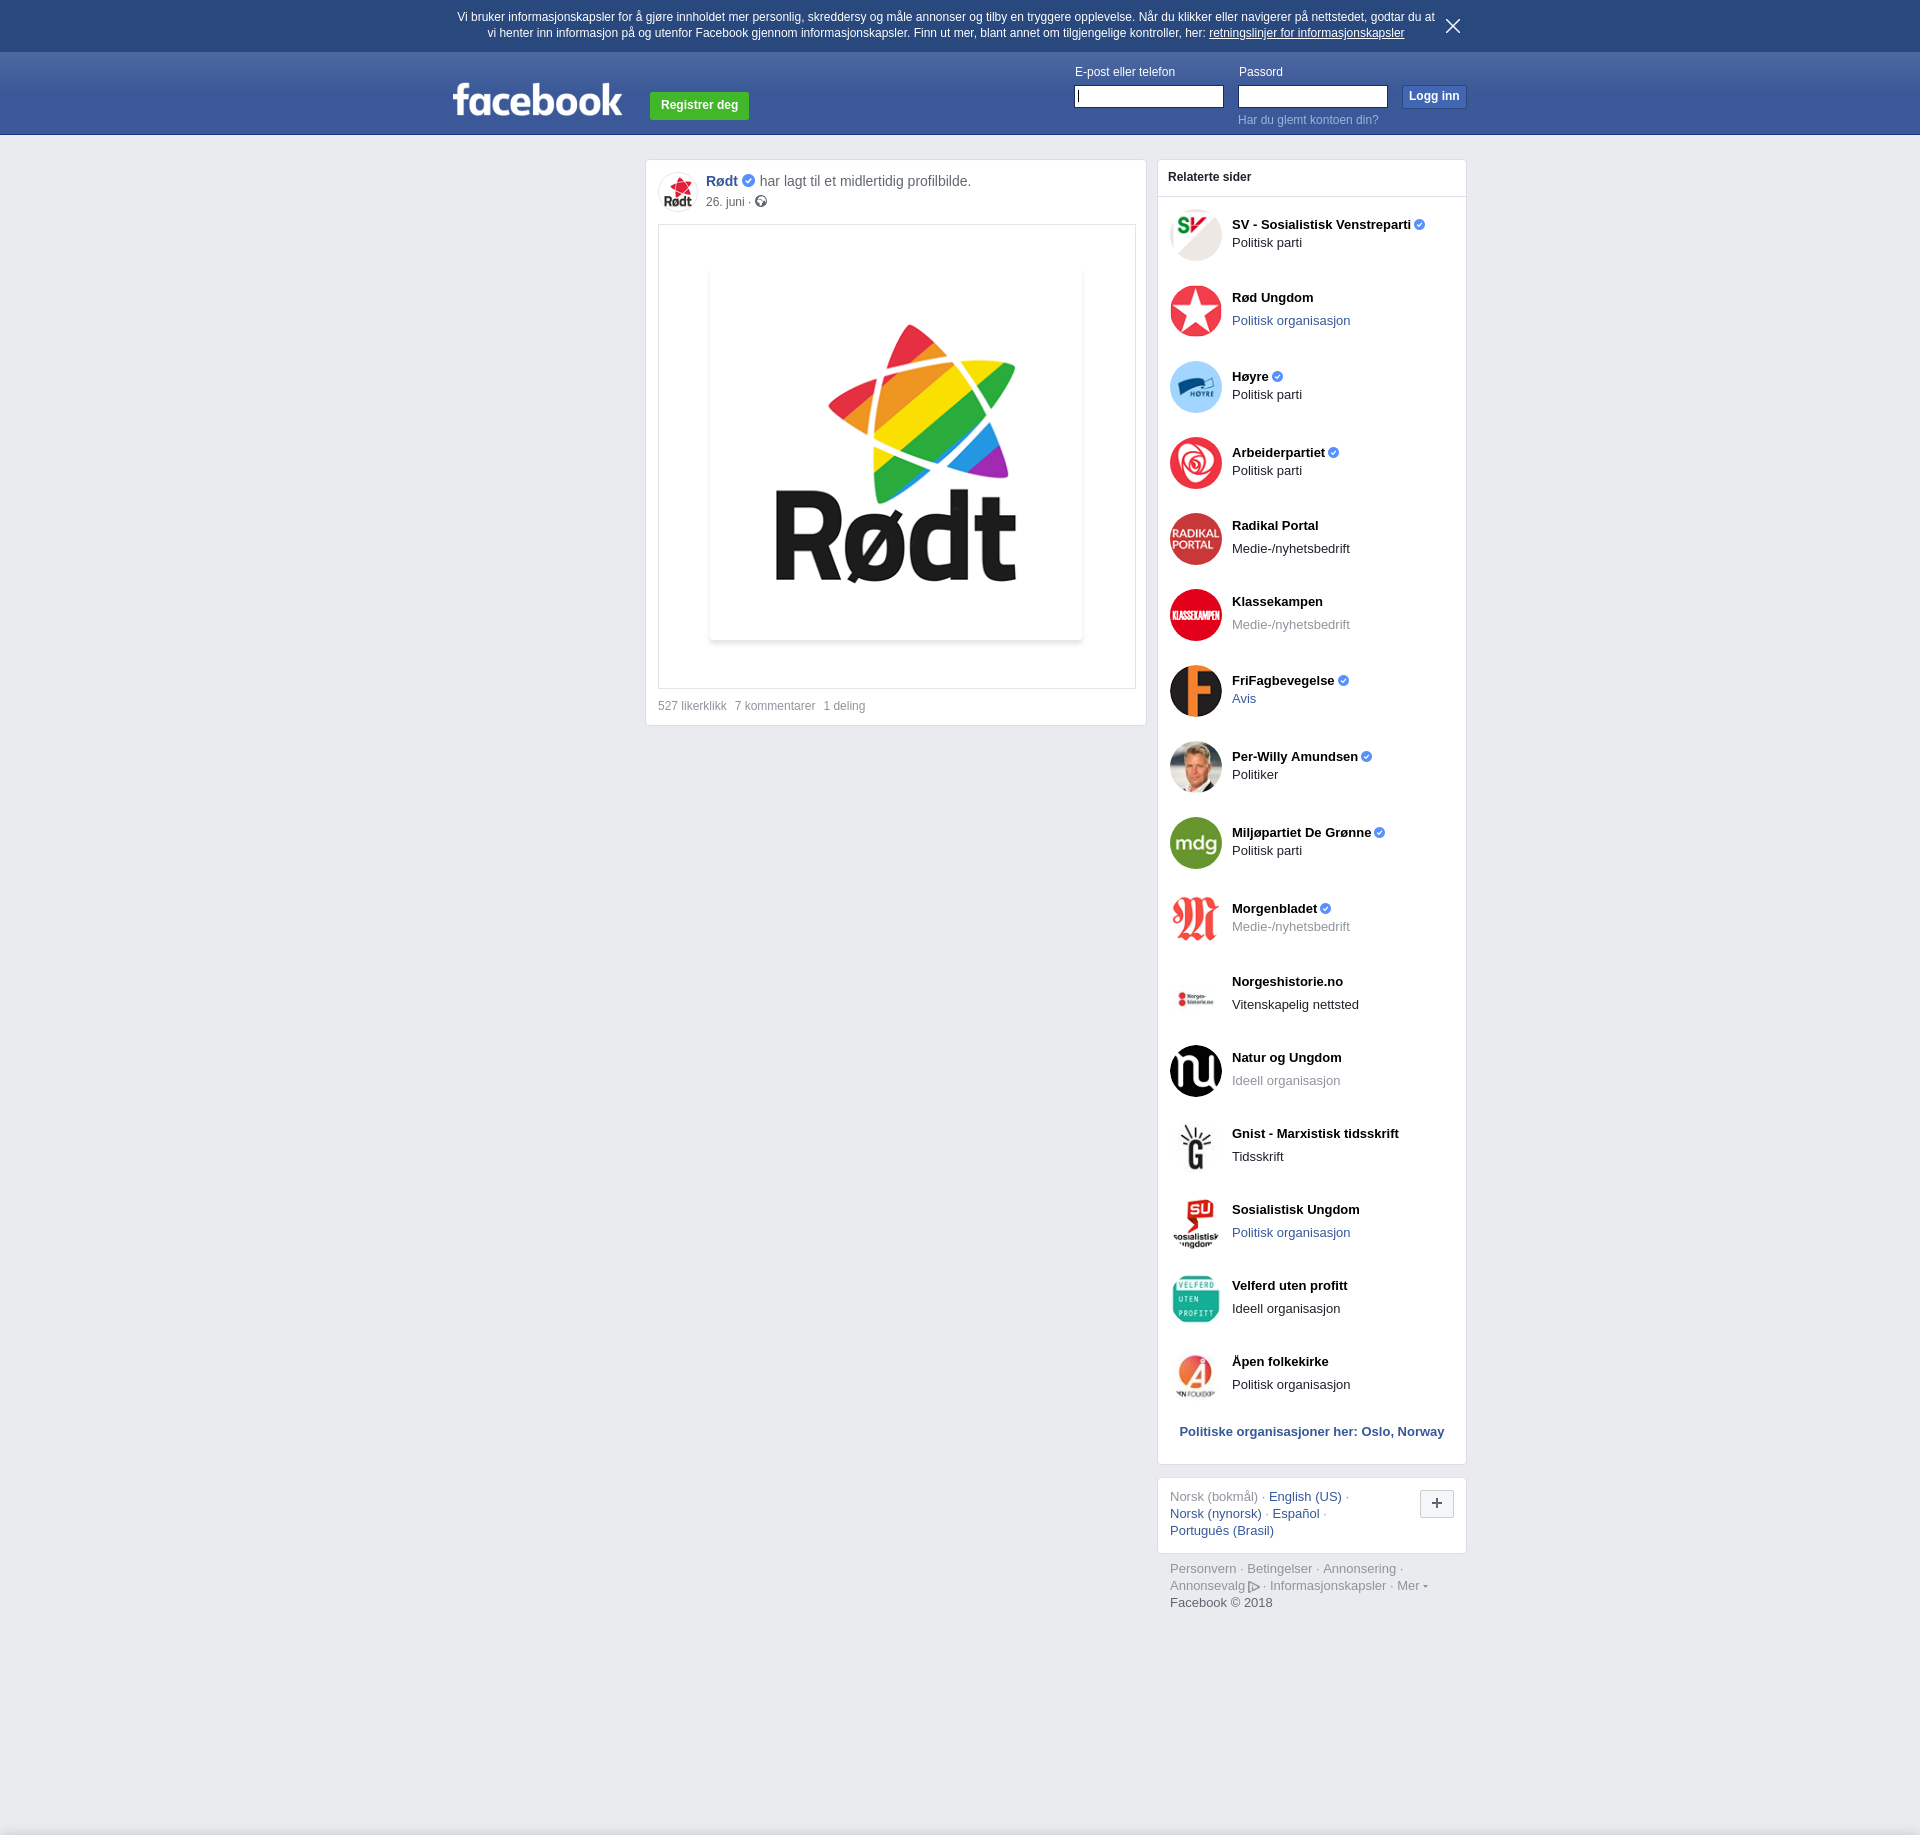
Task: Open Natur og Ungdom name link
Action: pyautogui.click(x=1287, y=1058)
